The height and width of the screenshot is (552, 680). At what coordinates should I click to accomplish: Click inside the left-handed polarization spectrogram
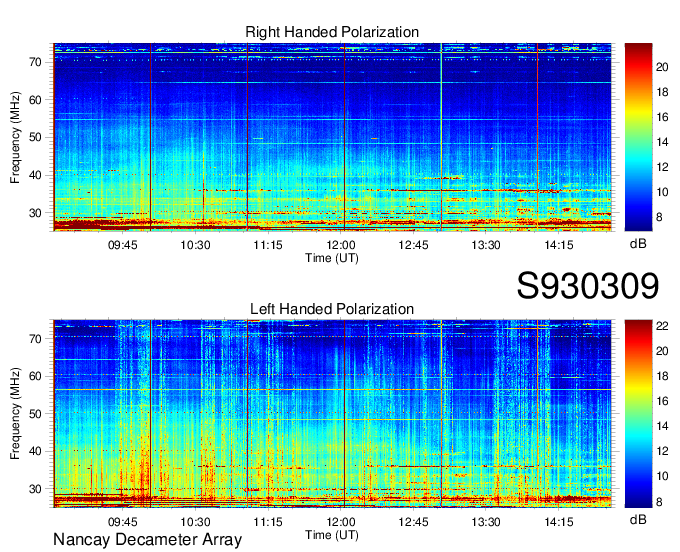[x=332, y=414]
